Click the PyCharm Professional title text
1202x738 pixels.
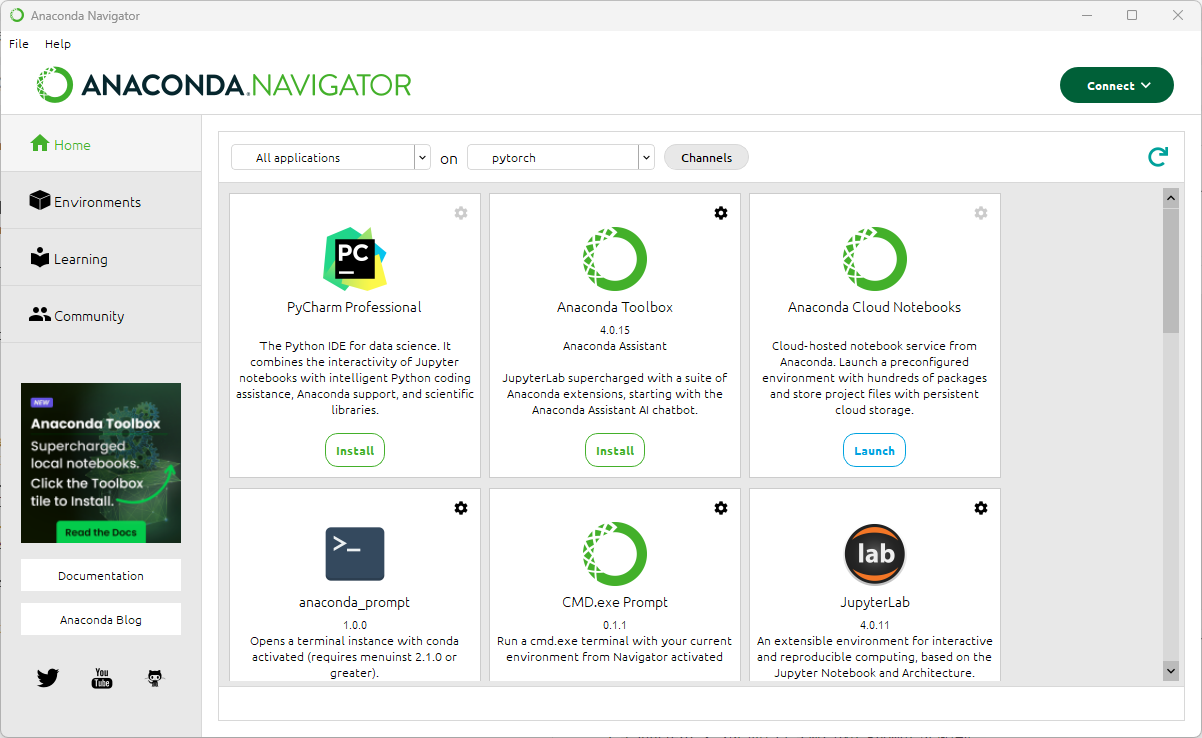(355, 307)
